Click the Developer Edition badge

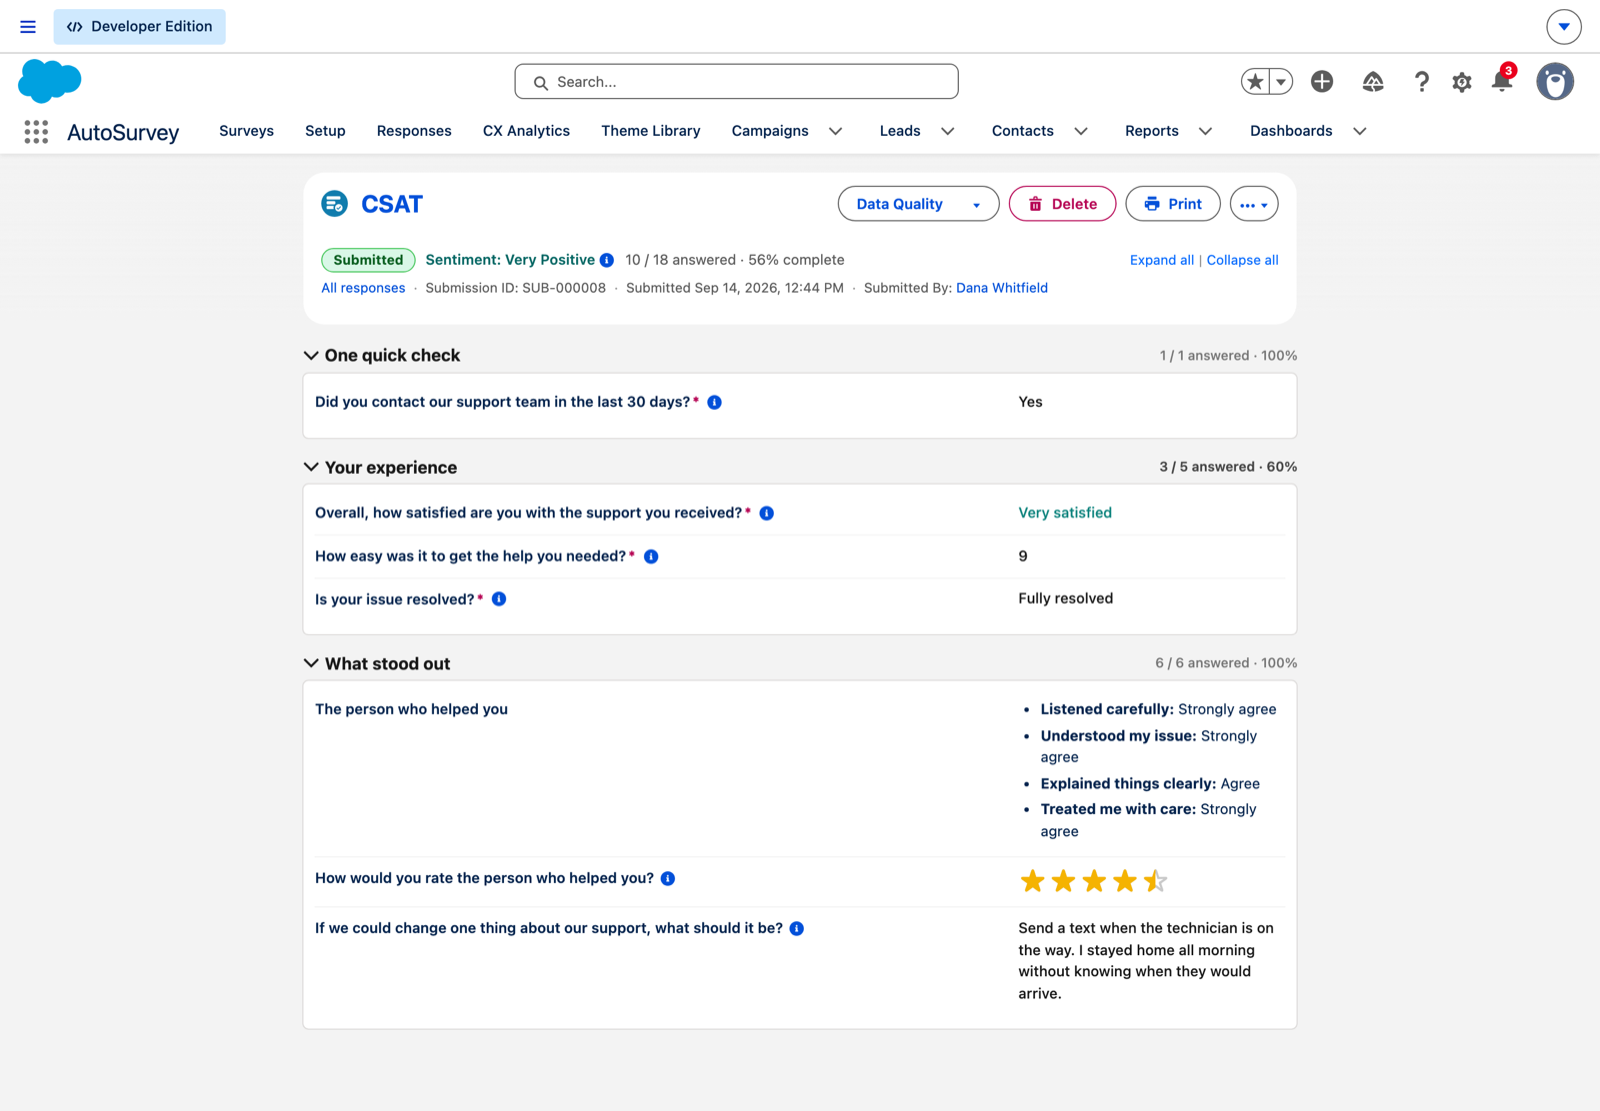tap(140, 27)
